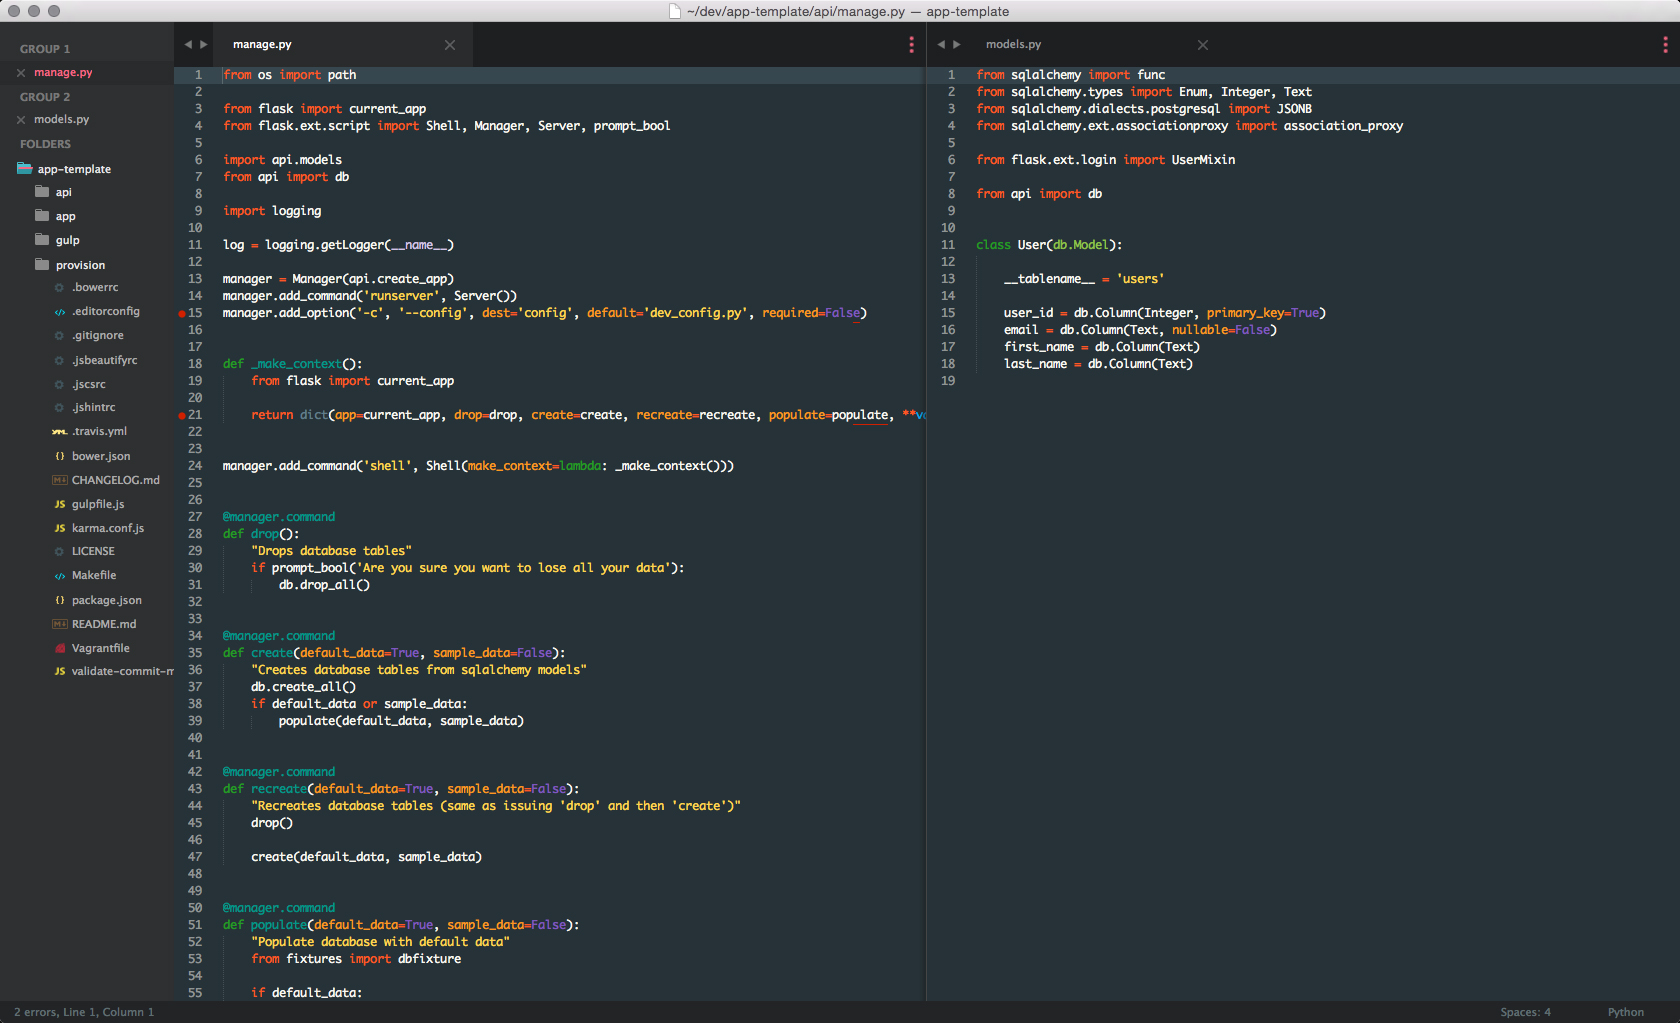Open the .travis.yml file
The image size is (1680, 1023).
point(100,432)
